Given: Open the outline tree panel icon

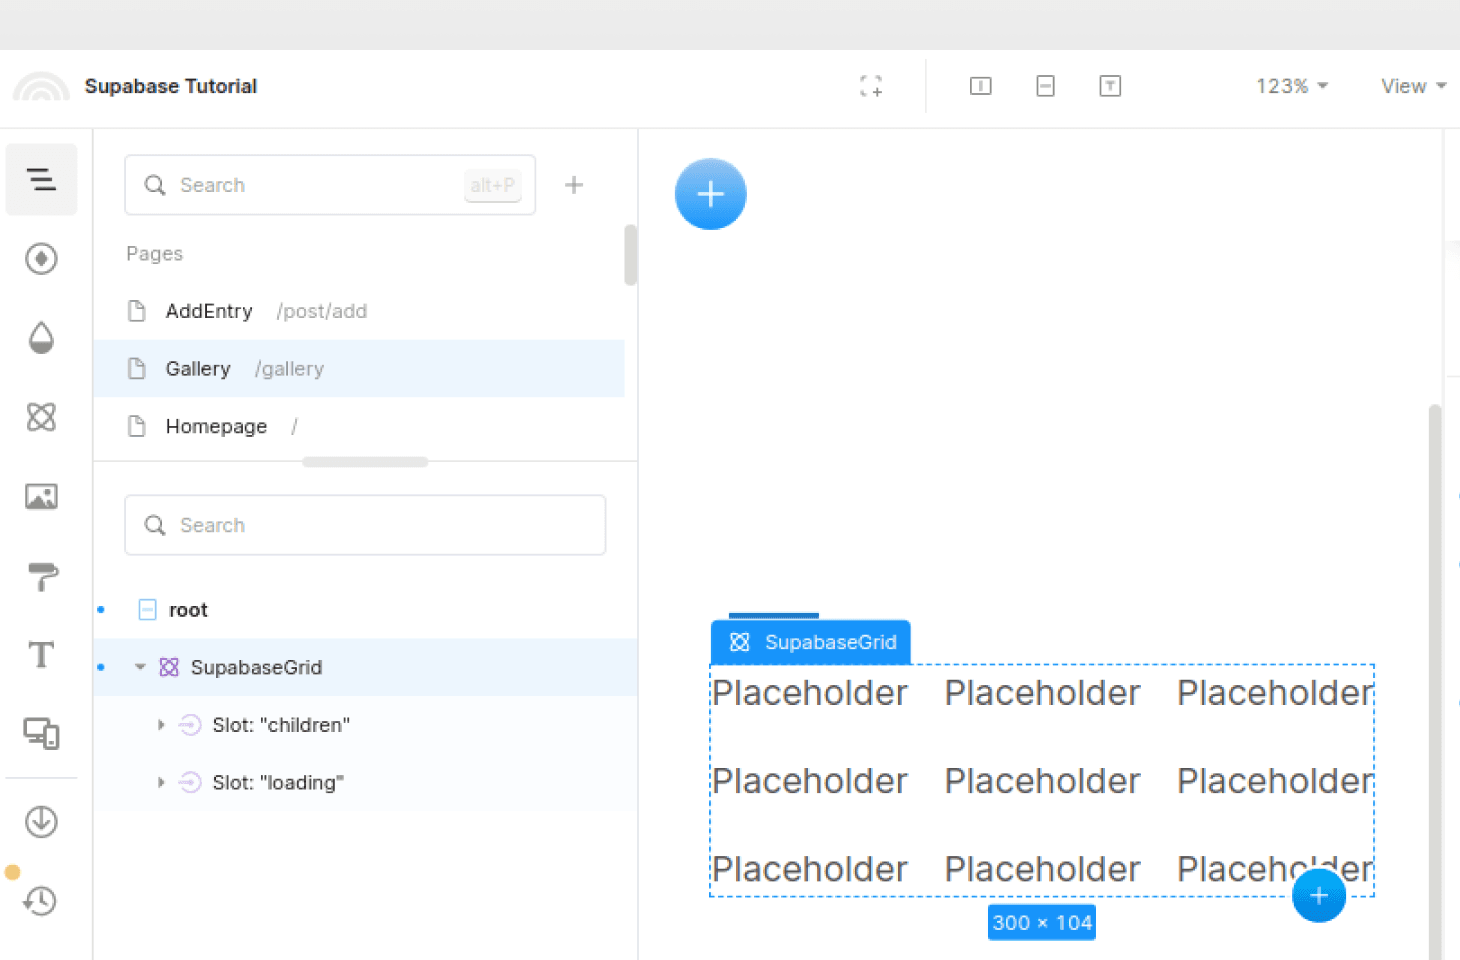Looking at the screenshot, I should (x=41, y=180).
